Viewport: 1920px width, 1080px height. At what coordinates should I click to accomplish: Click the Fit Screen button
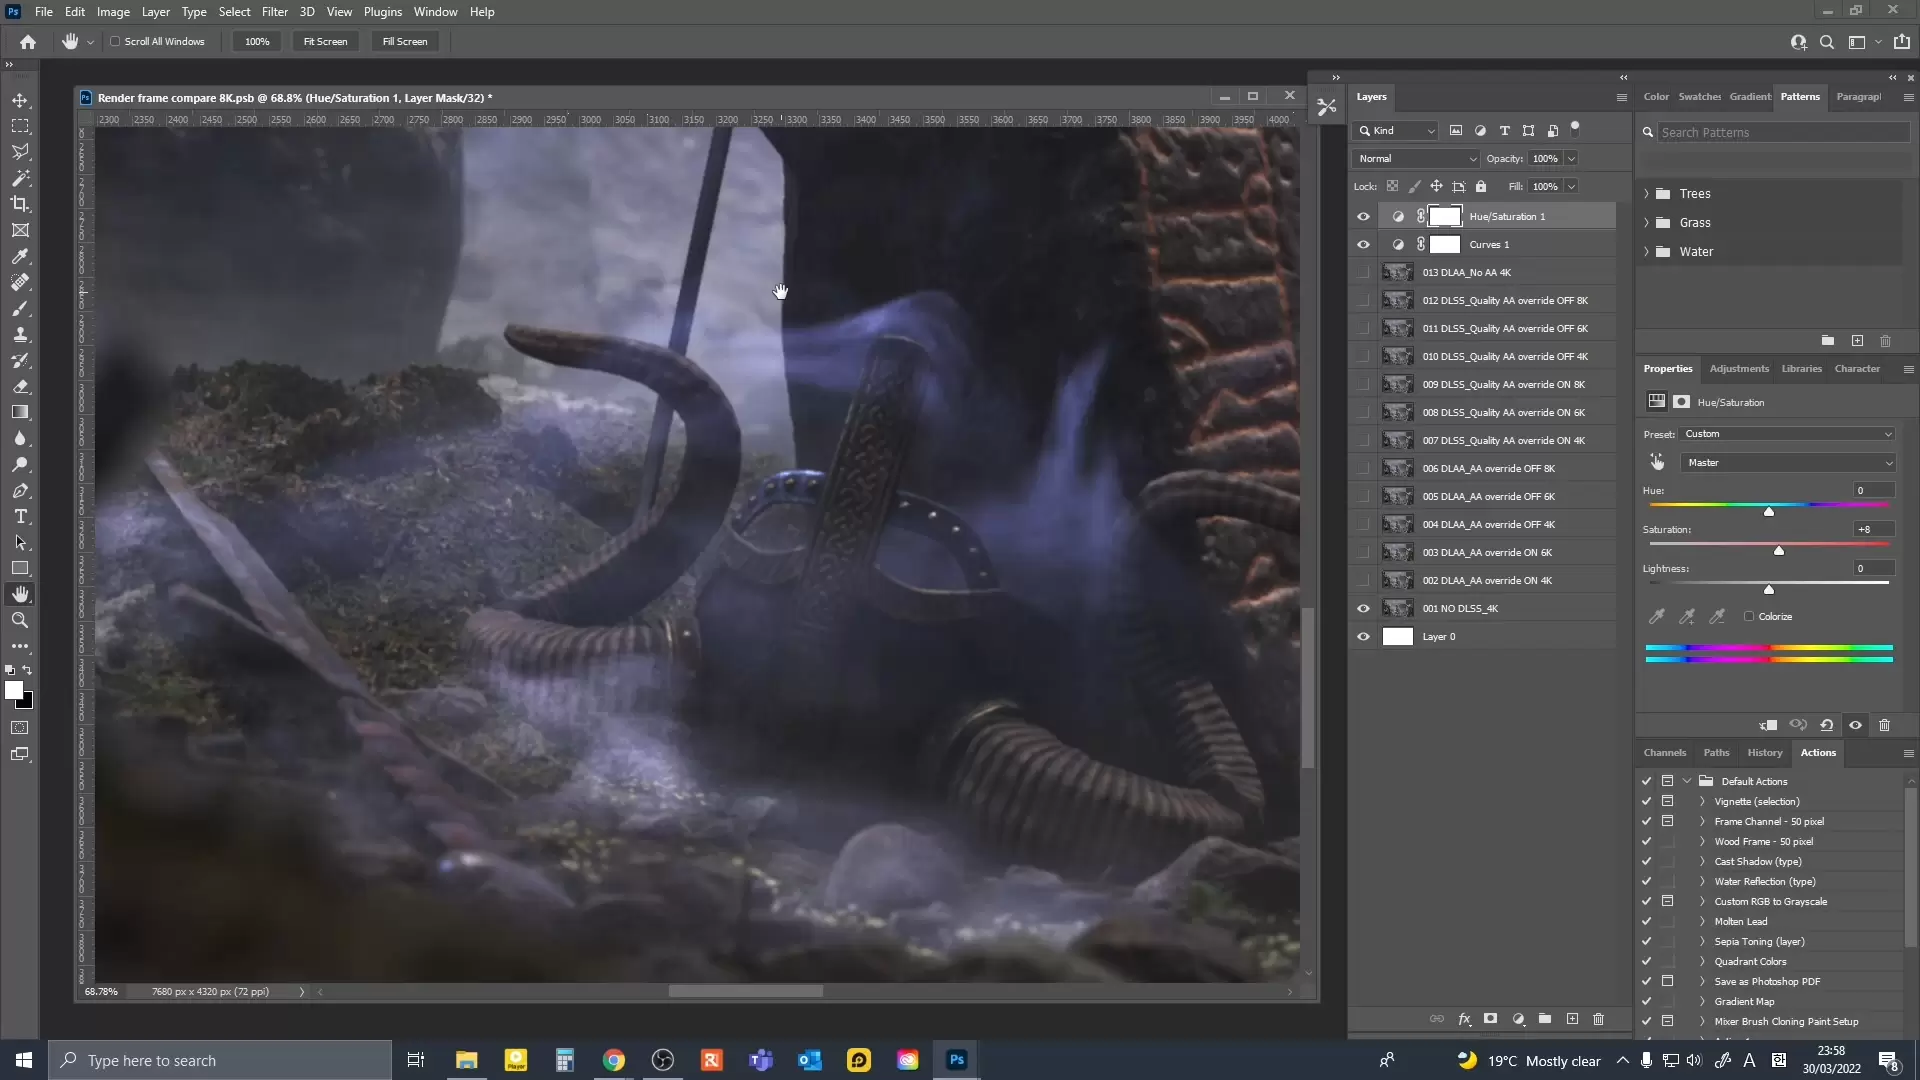(325, 42)
